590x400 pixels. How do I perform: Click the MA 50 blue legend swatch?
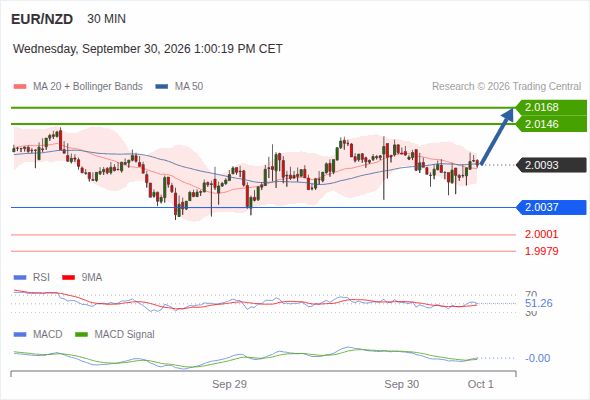pos(161,87)
